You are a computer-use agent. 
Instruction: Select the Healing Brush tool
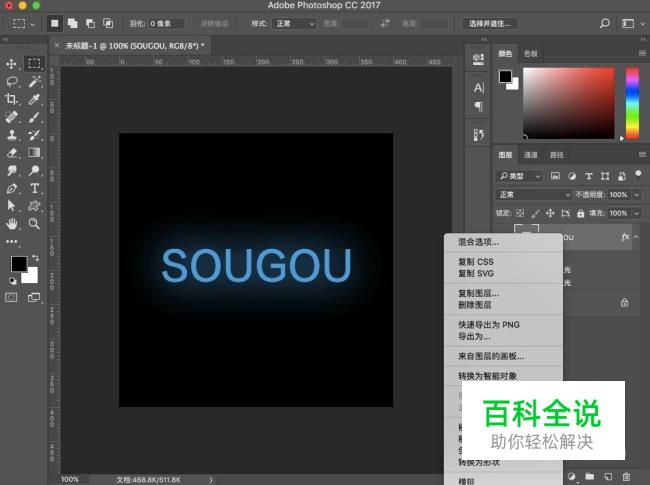click(11, 117)
